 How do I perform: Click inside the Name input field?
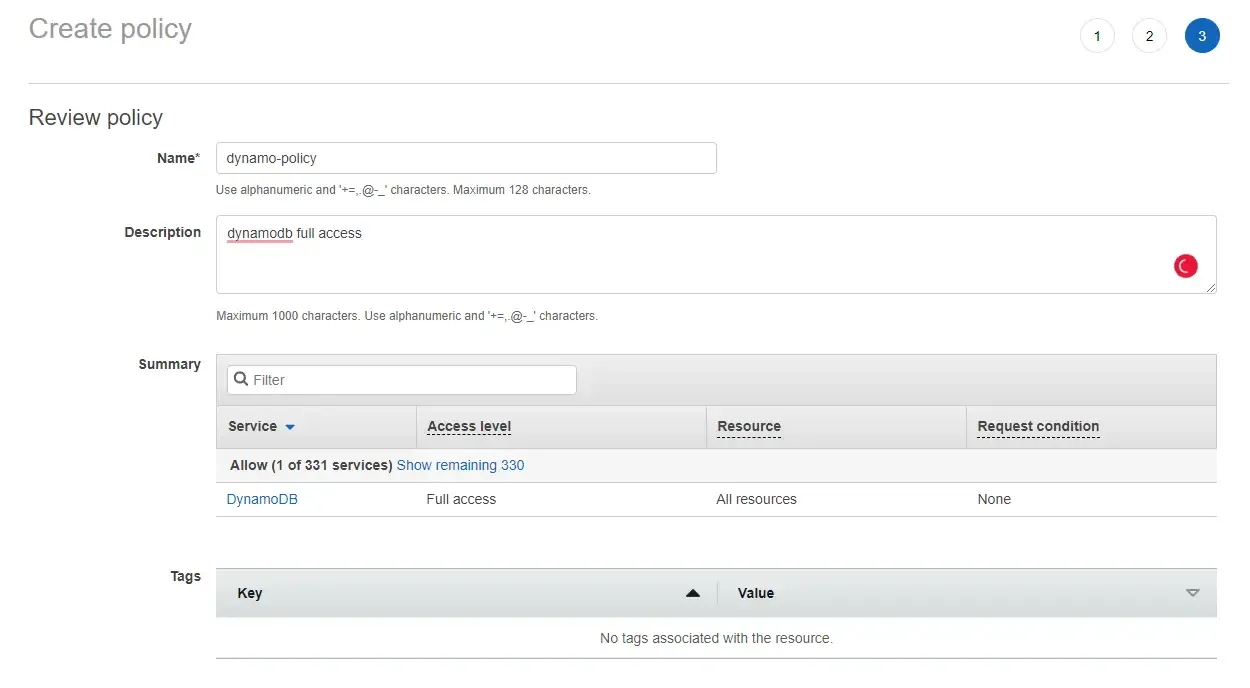(466, 157)
